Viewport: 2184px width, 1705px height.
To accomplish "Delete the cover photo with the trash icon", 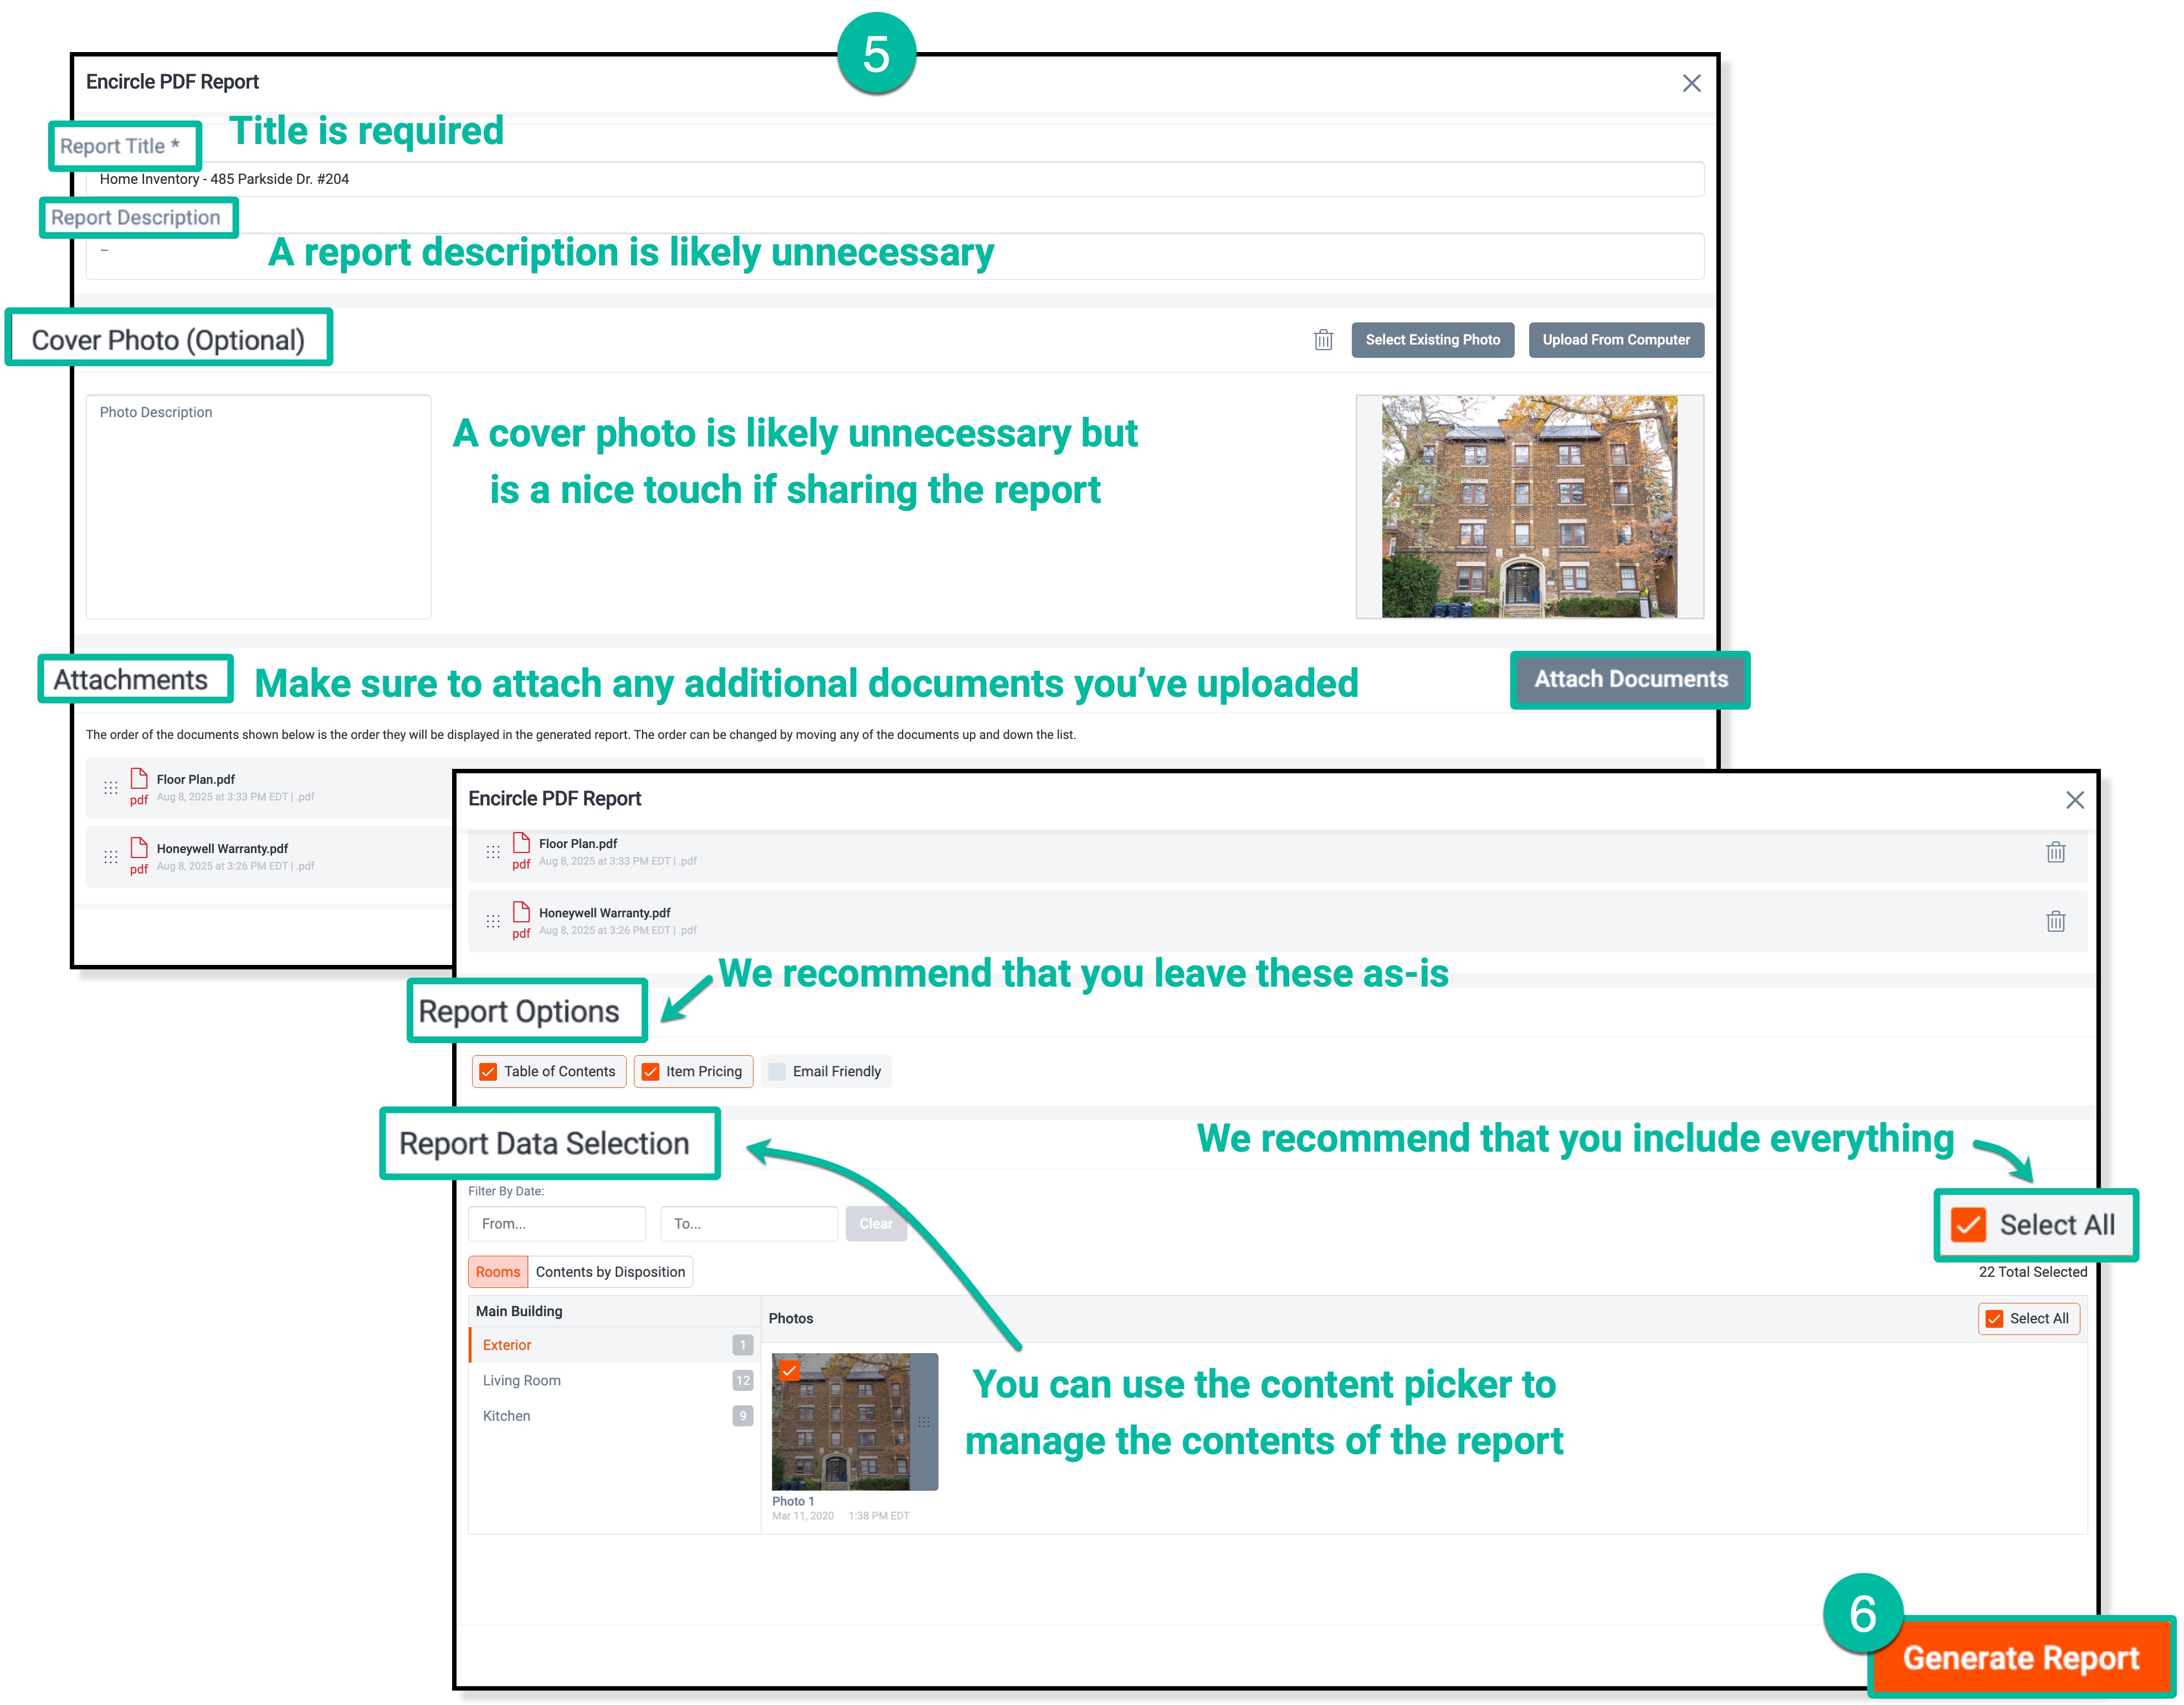I will [x=1323, y=340].
